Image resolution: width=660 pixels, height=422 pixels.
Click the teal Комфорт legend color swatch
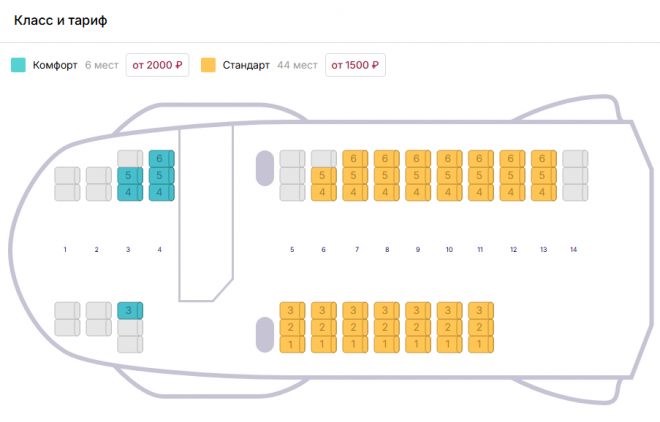[19, 66]
